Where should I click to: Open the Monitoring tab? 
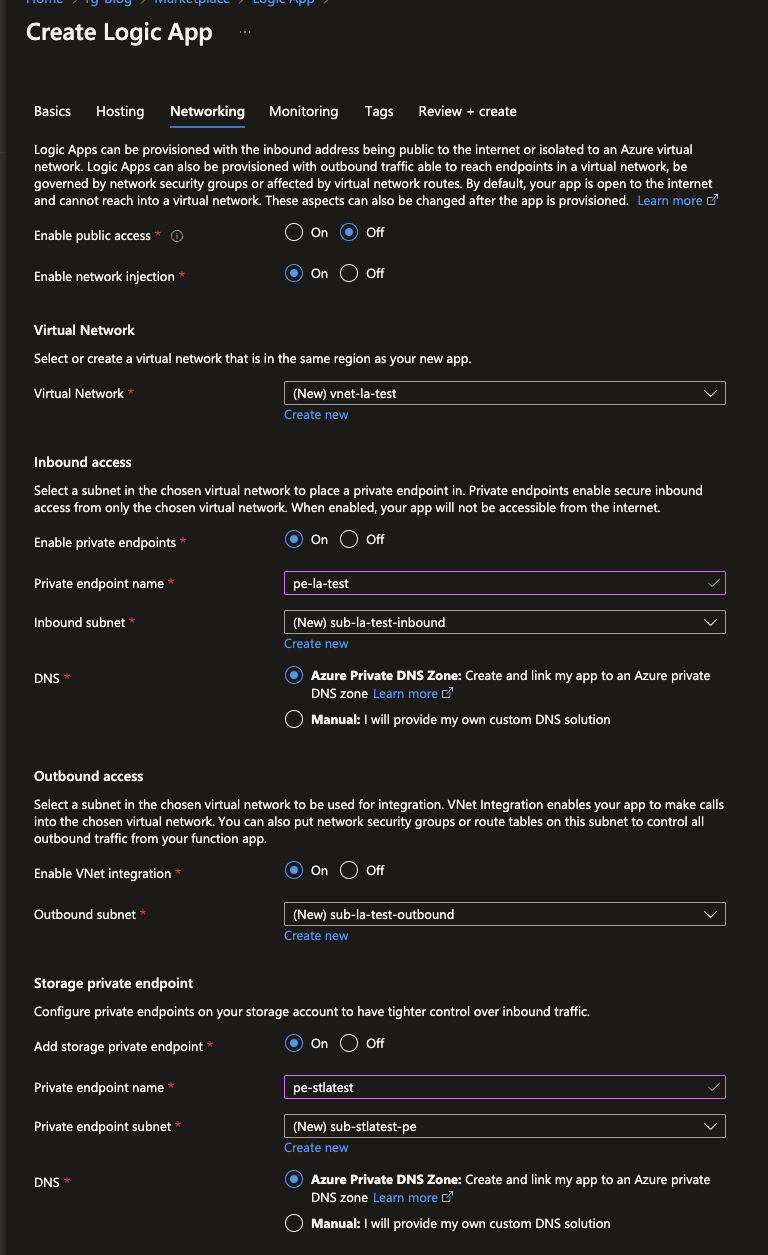[x=303, y=111]
